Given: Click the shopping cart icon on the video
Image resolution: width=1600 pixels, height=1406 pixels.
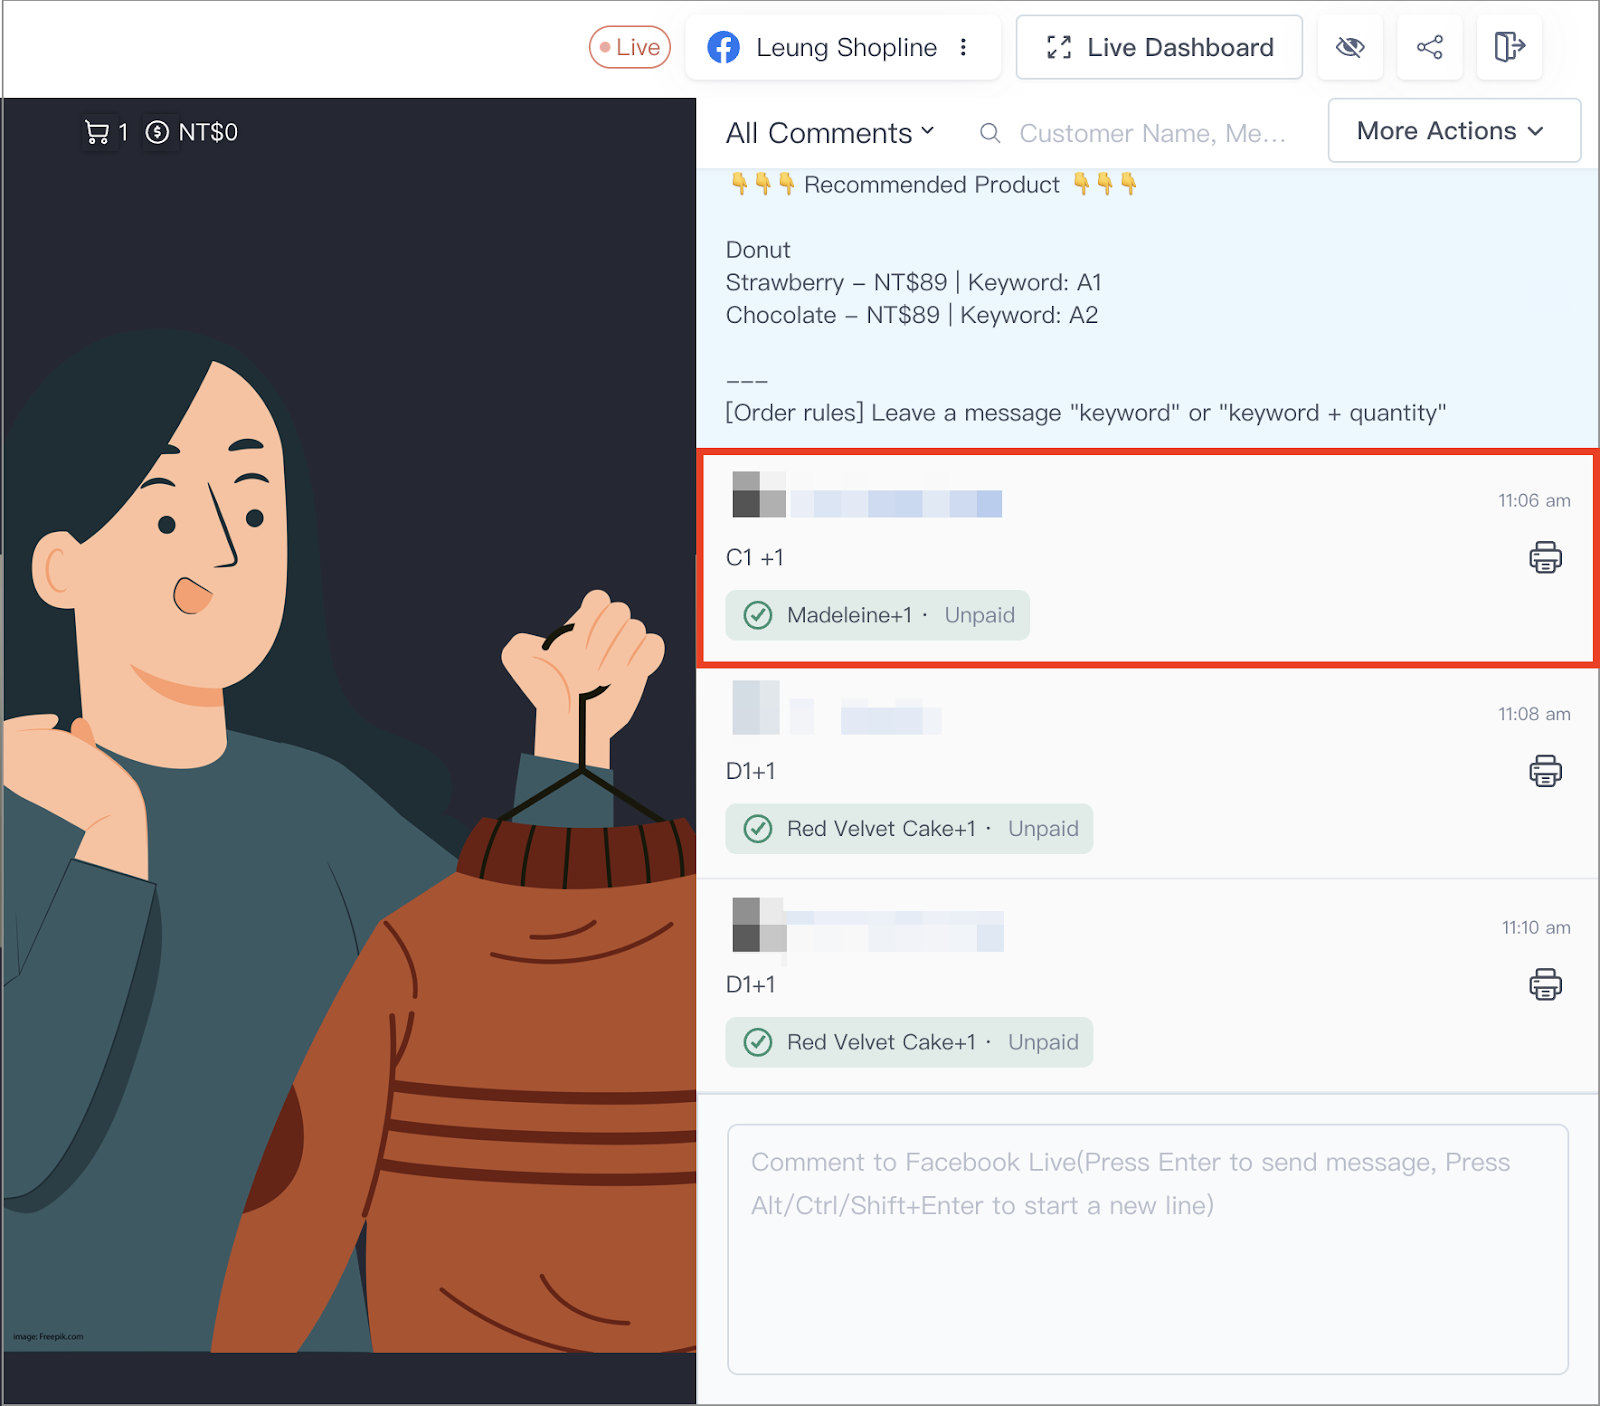Looking at the screenshot, I should tap(97, 131).
